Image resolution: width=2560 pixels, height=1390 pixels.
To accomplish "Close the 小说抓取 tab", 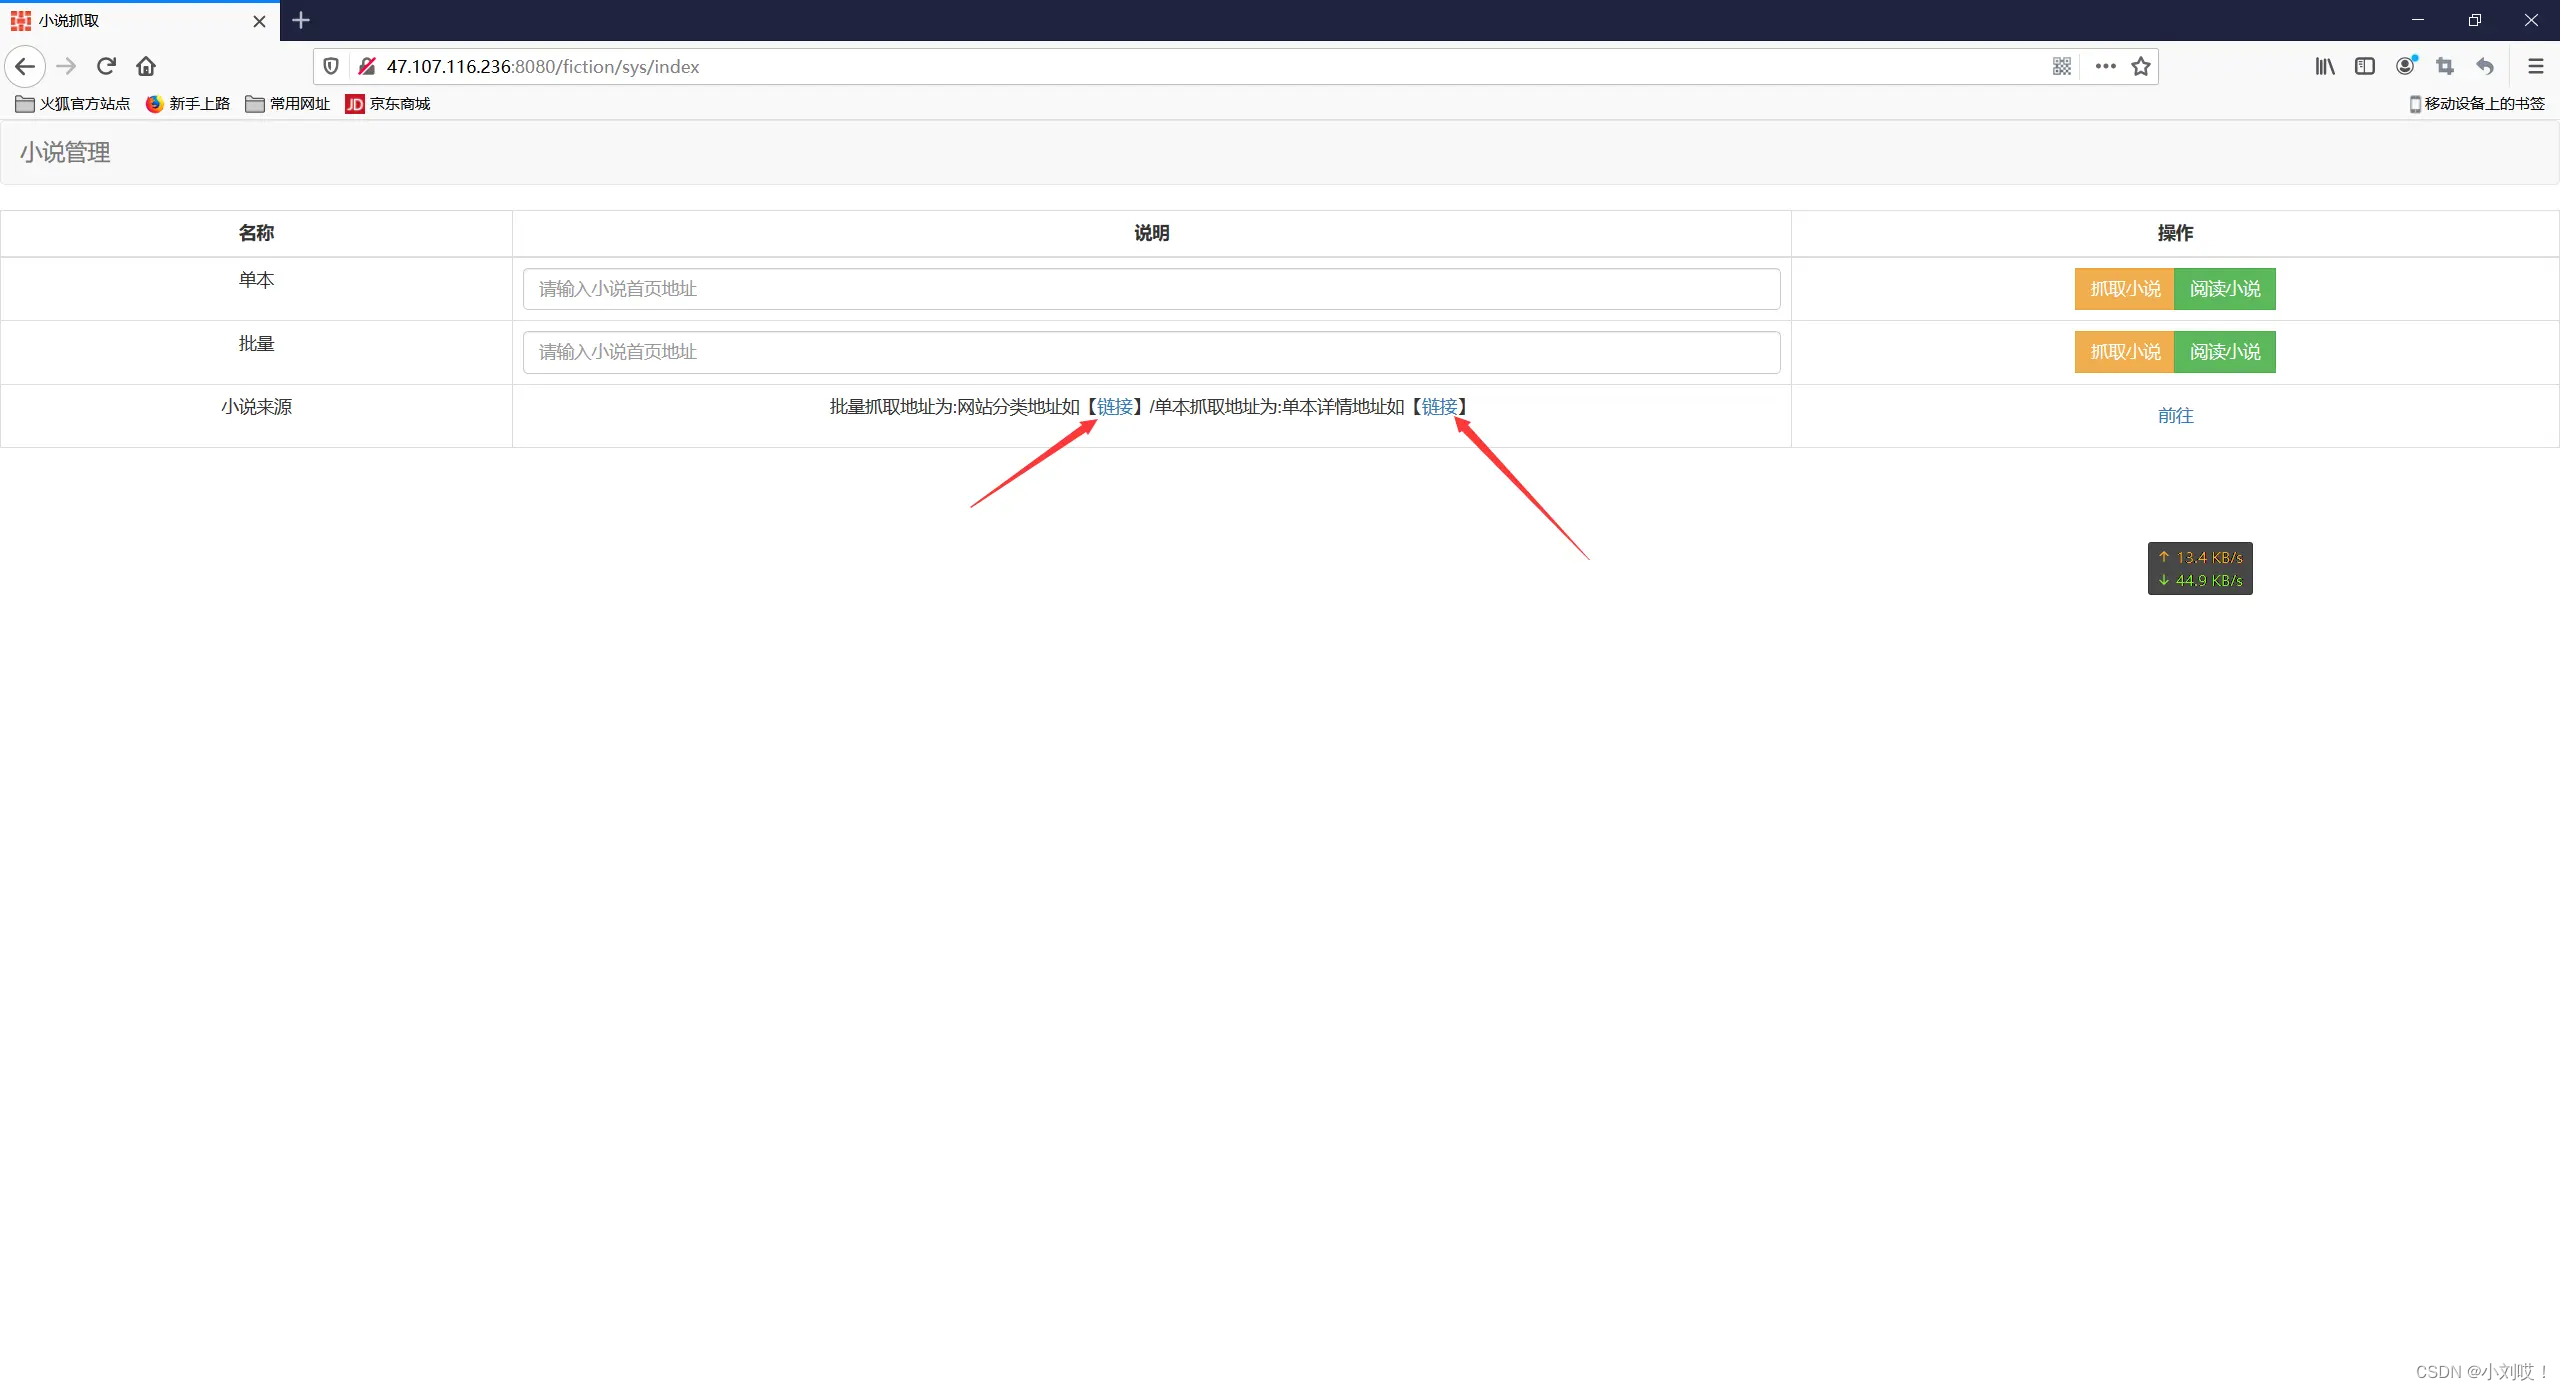I will coord(259,21).
